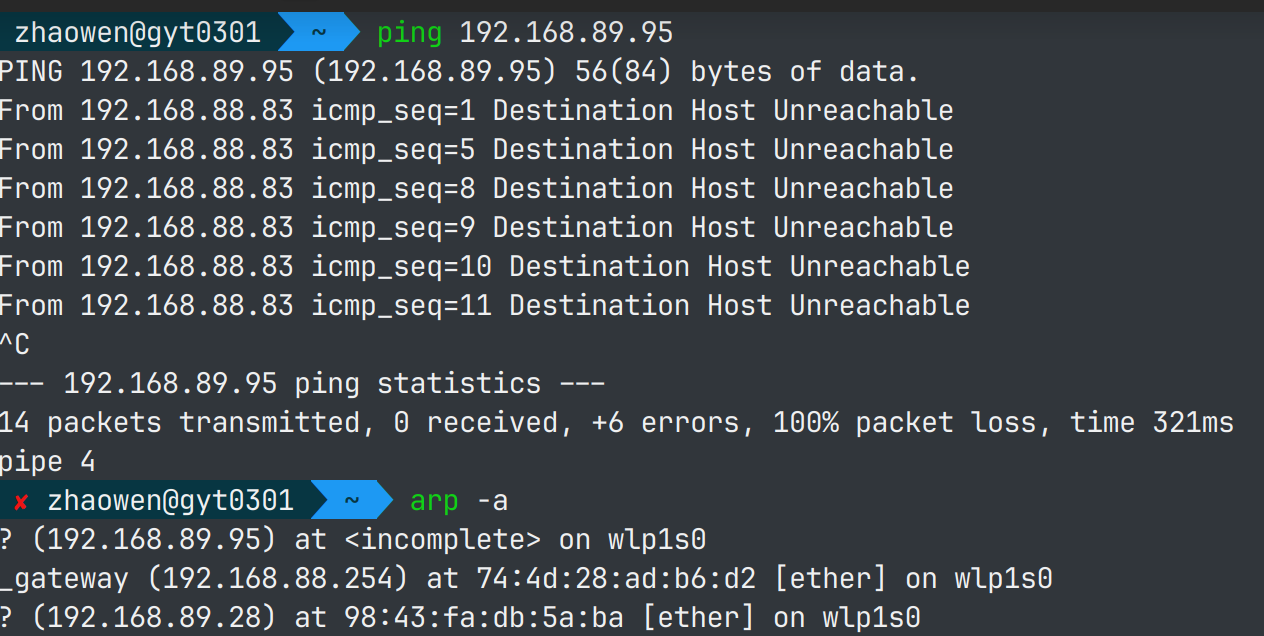Click the "pipe 4" output line
This screenshot has height=636, width=1264.
click(x=48, y=462)
